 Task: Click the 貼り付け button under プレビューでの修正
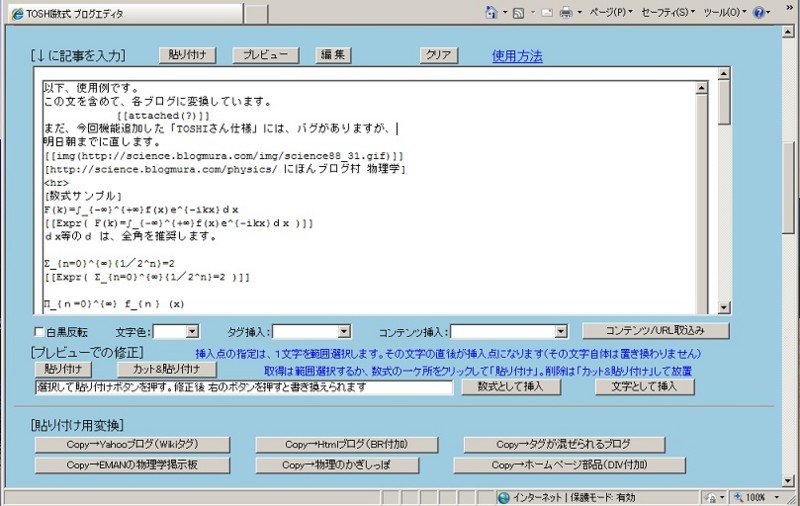tap(63, 368)
